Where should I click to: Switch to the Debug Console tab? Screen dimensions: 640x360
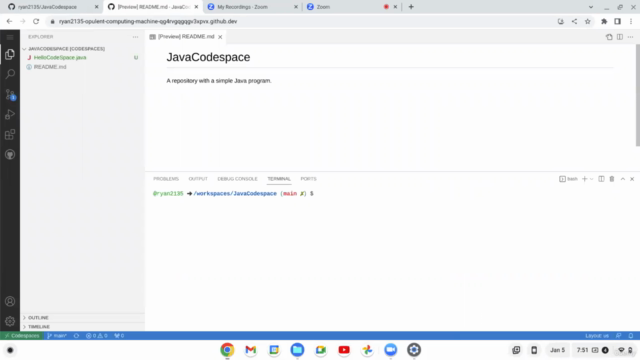[237, 179]
